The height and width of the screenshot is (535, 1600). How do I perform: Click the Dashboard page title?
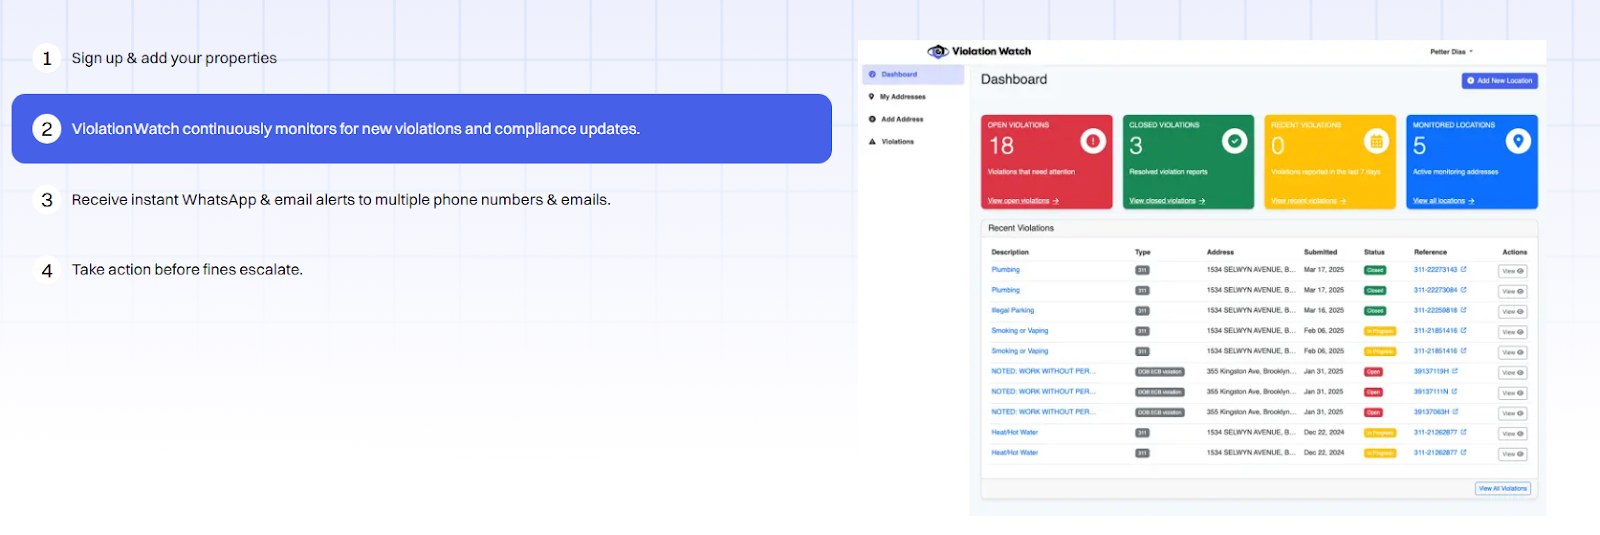pyautogui.click(x=1014, y=80)
